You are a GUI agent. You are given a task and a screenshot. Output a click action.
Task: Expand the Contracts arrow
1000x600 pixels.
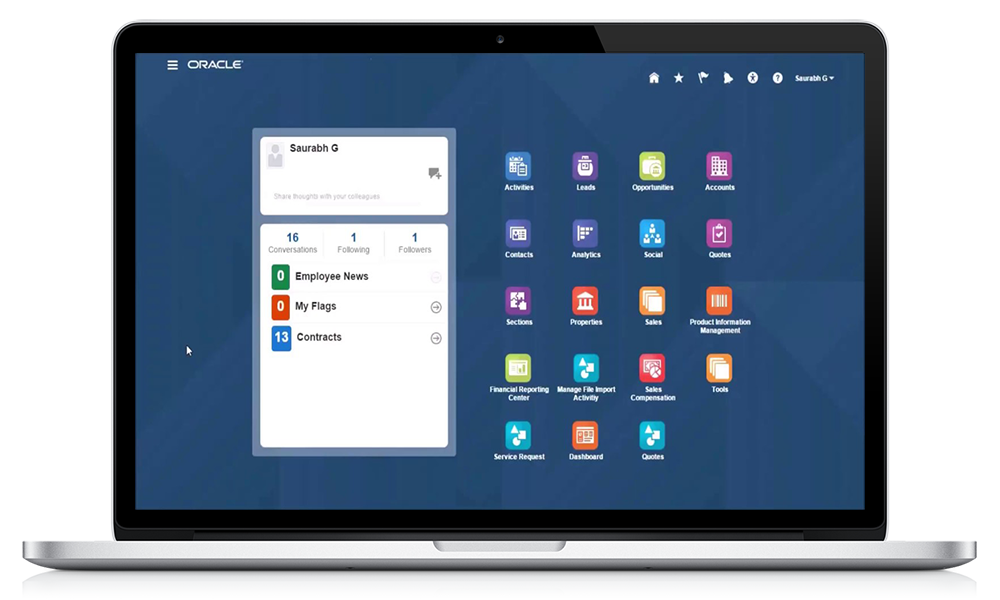click(x=436, y=338)
